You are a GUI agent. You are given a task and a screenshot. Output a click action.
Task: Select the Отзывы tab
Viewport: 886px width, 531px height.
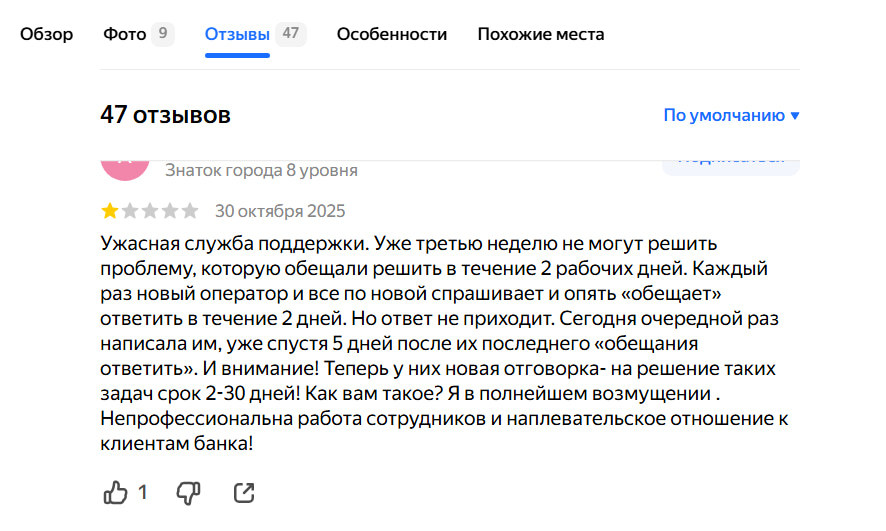[237, 34]
